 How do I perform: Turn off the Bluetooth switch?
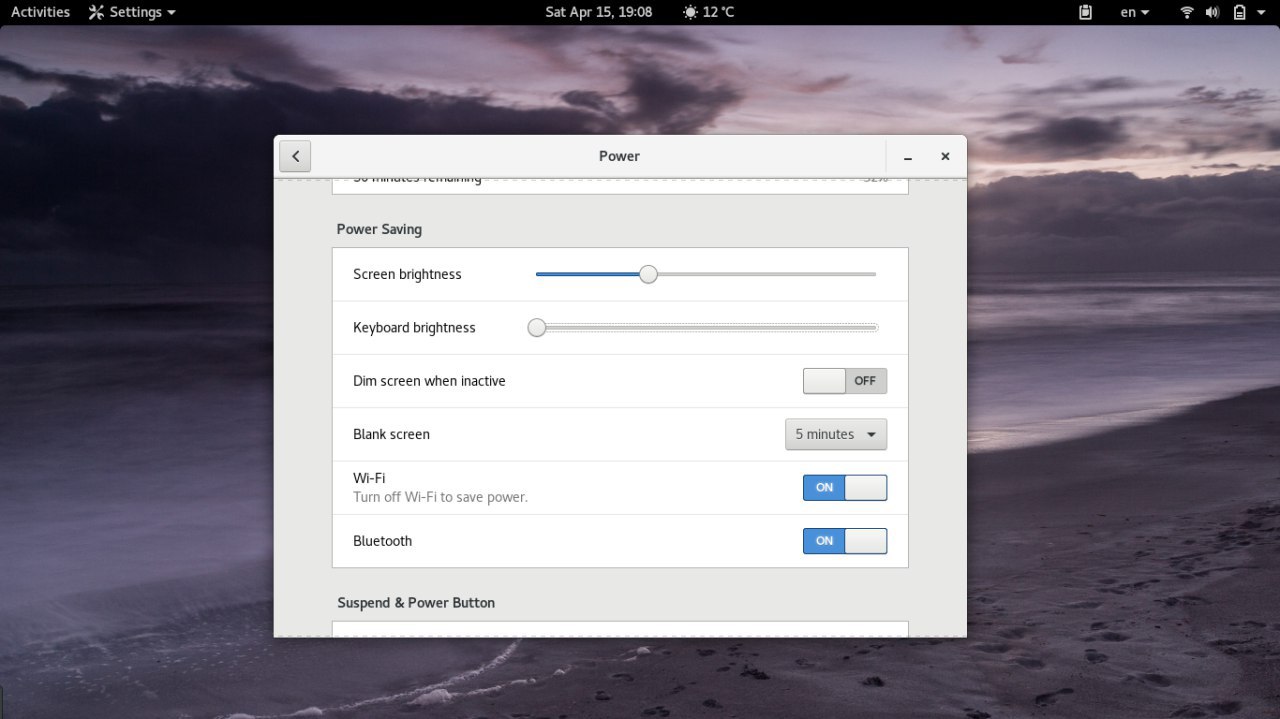(845, 541)
